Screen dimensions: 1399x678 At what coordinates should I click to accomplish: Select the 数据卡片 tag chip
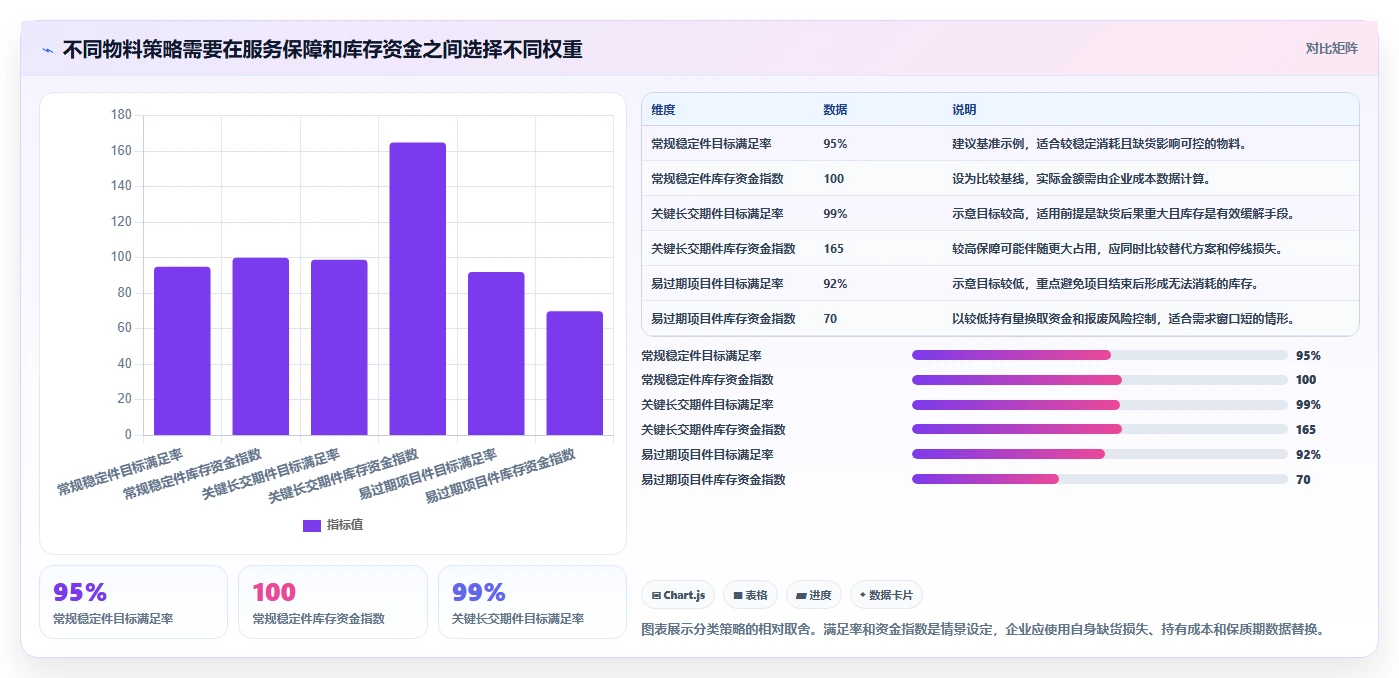(886, 595)
